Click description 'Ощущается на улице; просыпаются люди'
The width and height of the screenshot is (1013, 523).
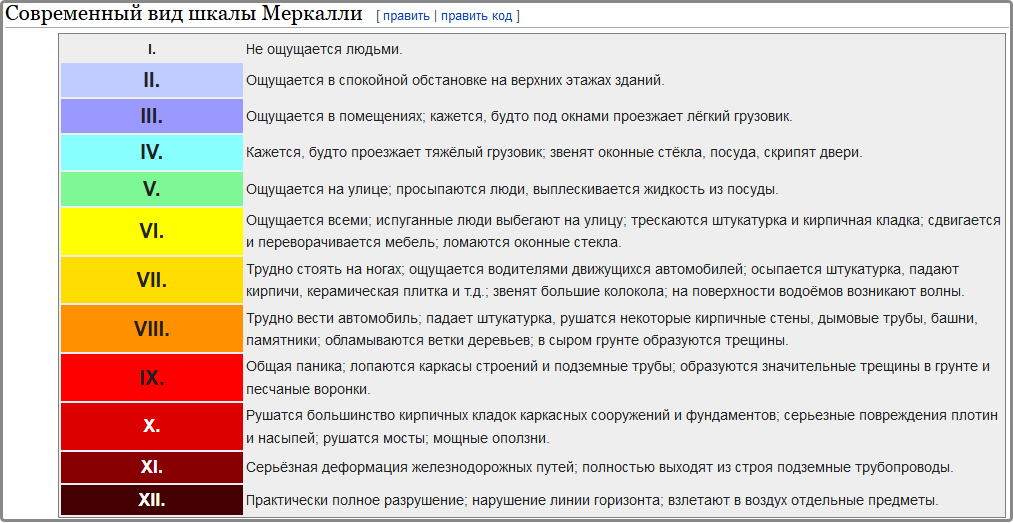[512, 190]
